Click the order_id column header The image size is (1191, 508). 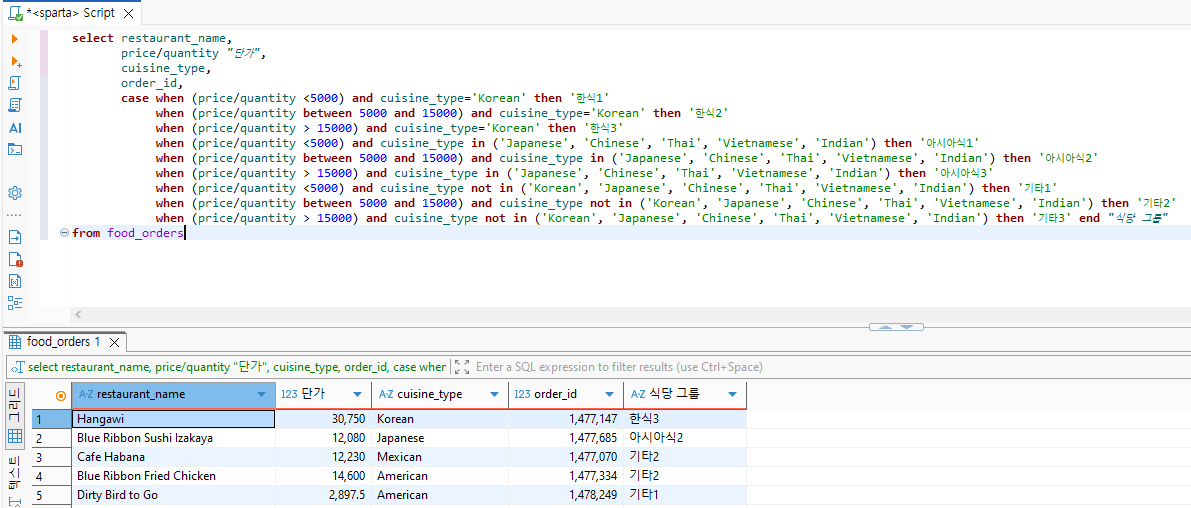[566, 395]
